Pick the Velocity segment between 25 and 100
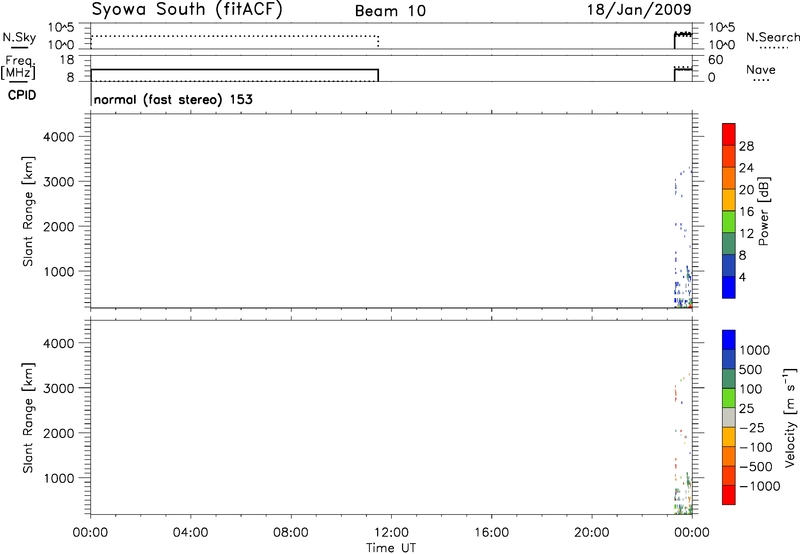Viewport: 800px width, 554px height. click(729, 398)
